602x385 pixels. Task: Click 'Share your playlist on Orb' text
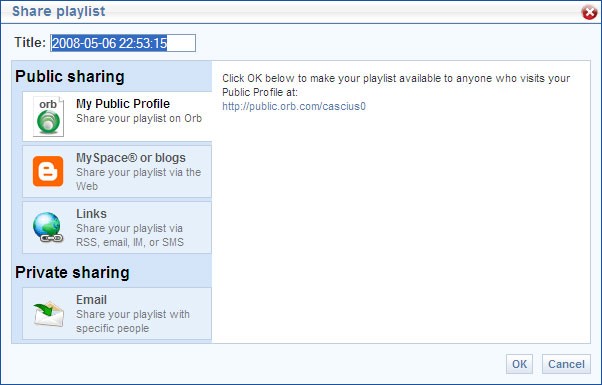[x=139, y=118]
